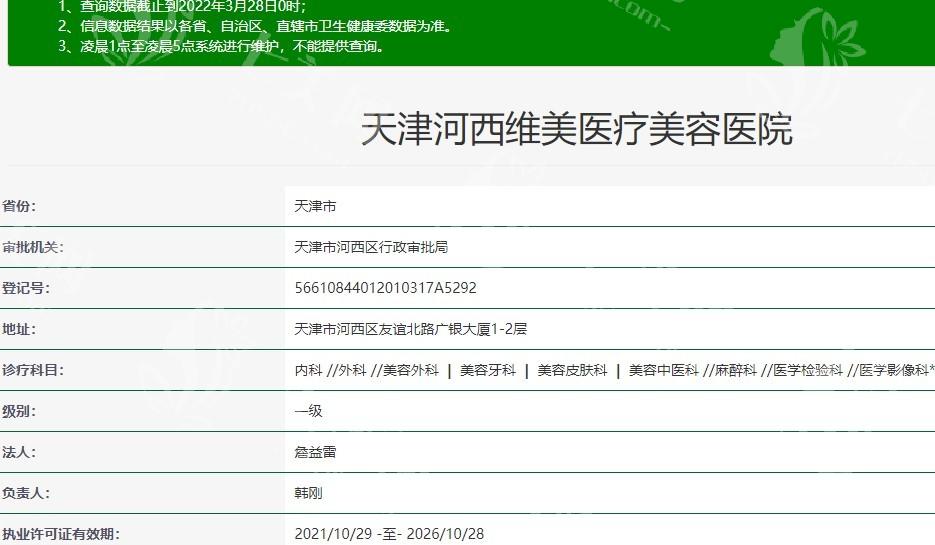The width and height of the screenshot is (935, 545).
Task: Click the 执业许可证有效期 label
Action: click(x=60, y=534)
